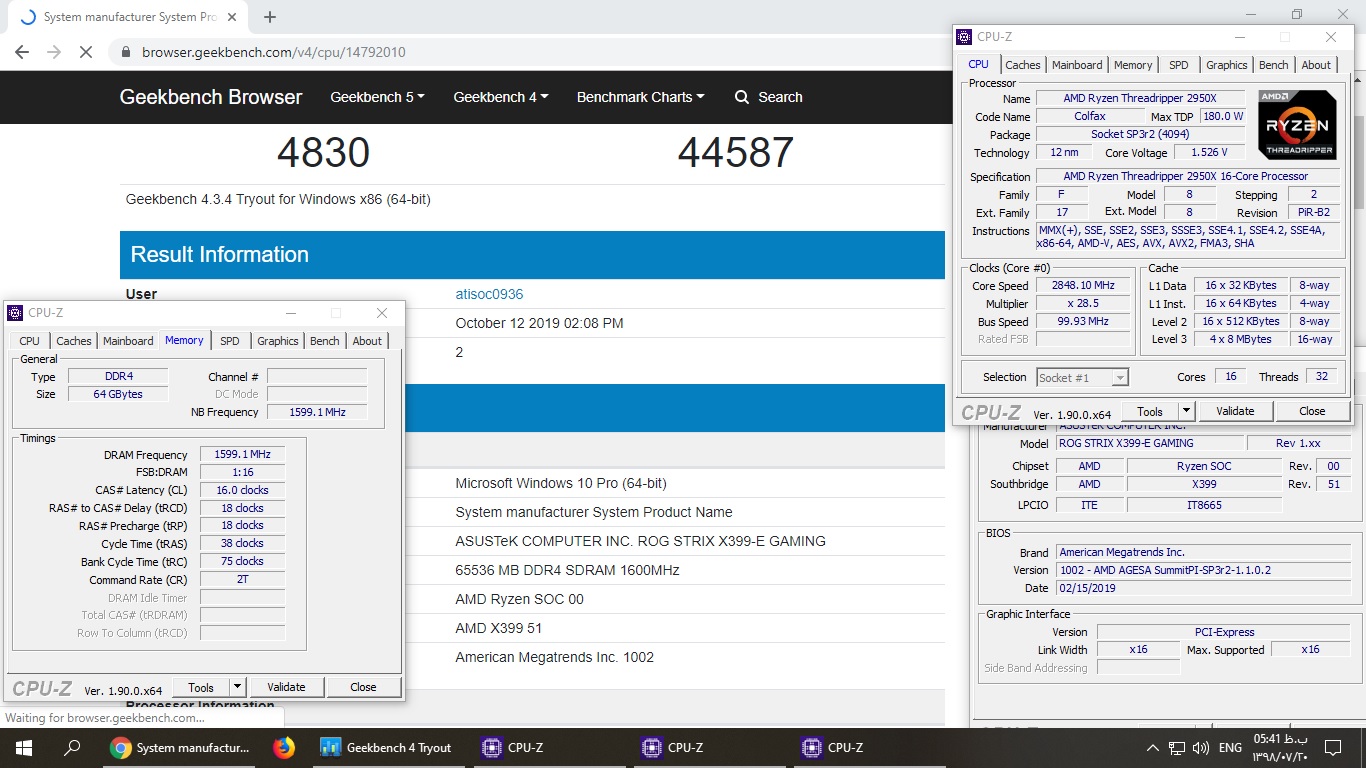This screenshot has height=768, width=1366.
Task: Open About tab in CPU window
Action: [x=1316, y=65]
